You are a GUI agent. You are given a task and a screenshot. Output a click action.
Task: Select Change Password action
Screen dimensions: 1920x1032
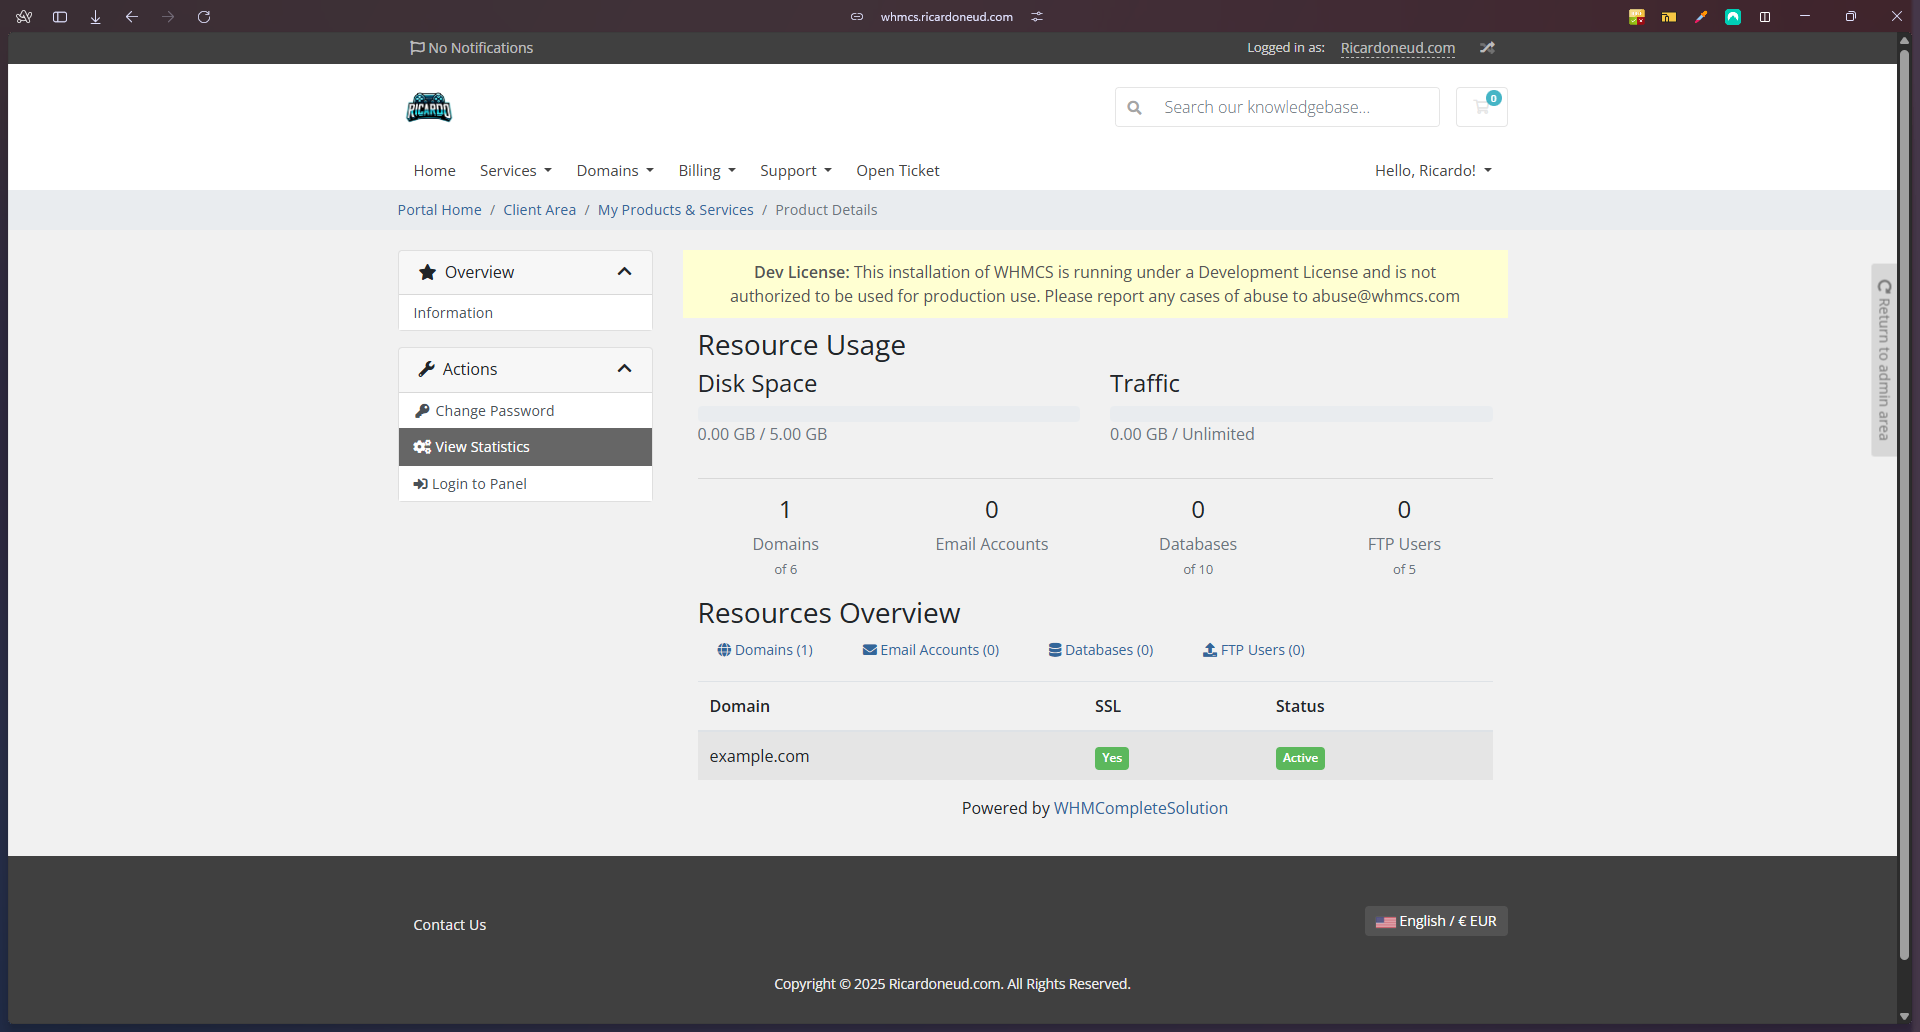(x=494, y=411)
